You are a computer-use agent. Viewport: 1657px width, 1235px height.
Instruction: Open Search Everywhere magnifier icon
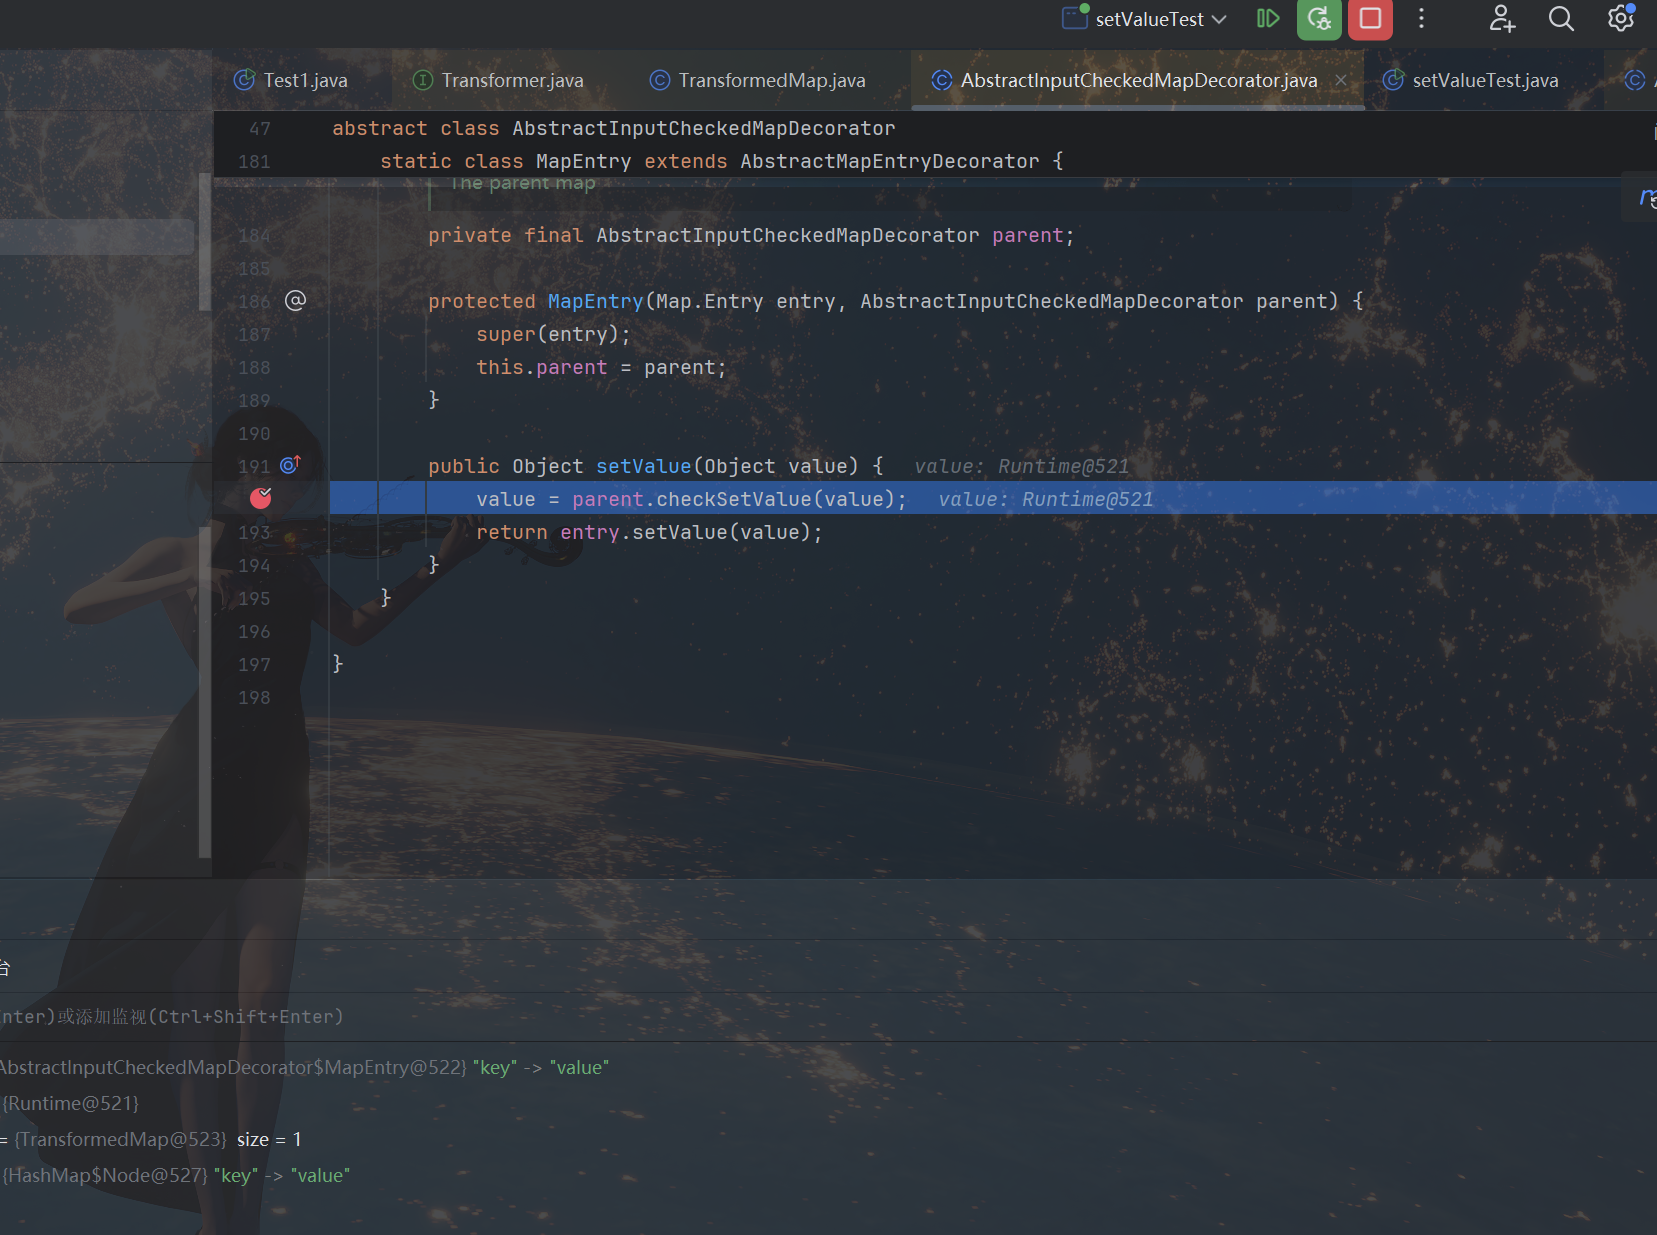pyautogui.click(x=1561, y=19)
